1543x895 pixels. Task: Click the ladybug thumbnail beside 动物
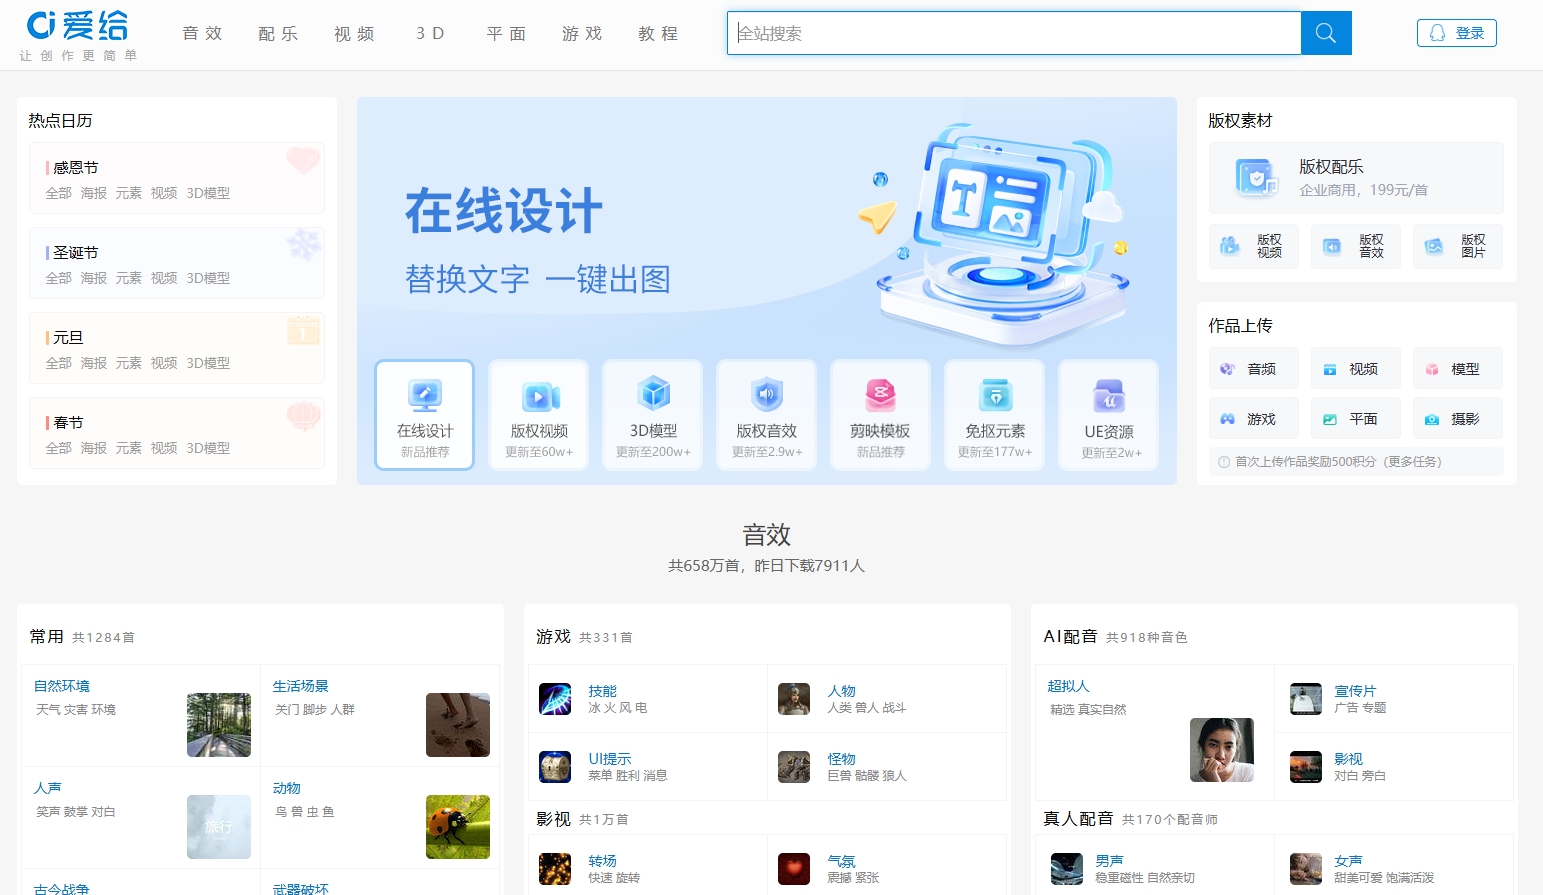458,826
